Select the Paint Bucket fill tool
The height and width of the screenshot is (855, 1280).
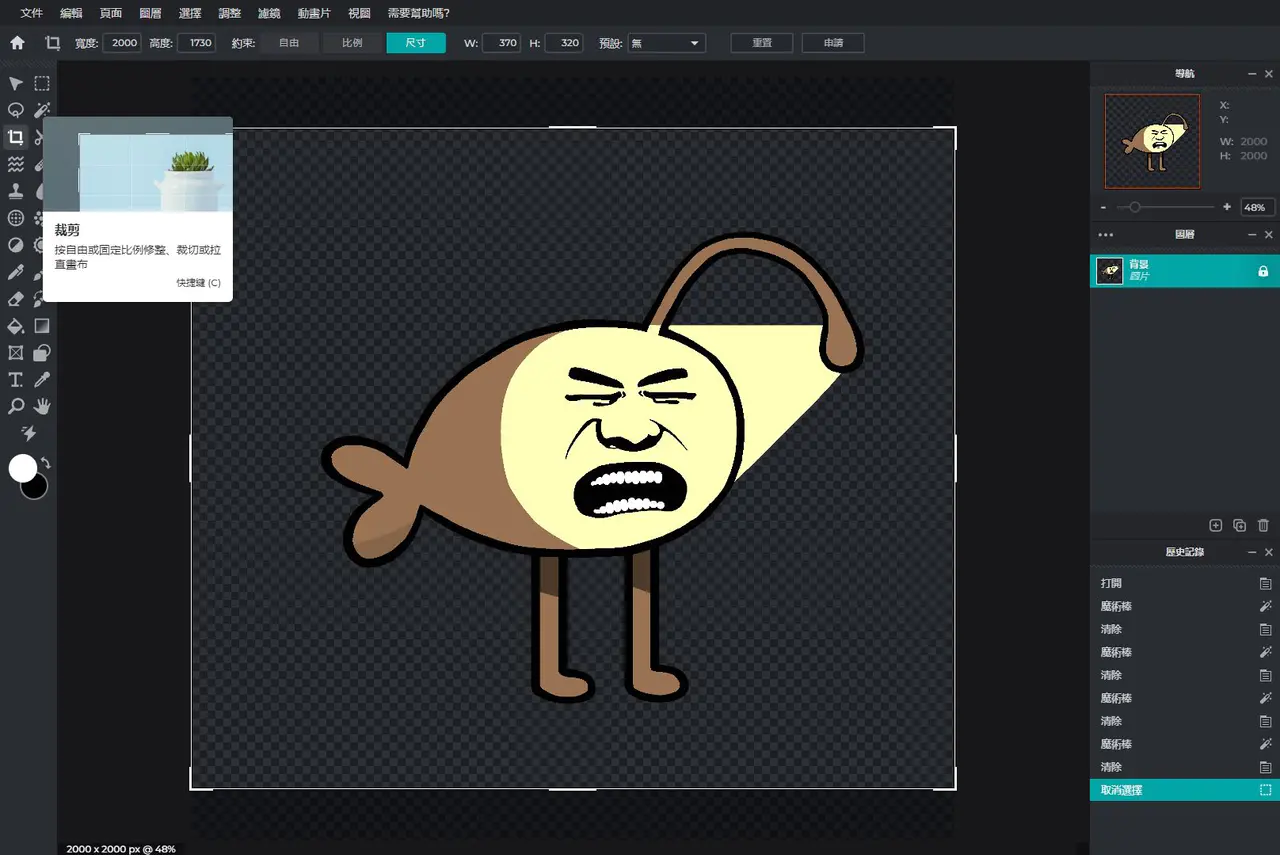click(16, 326)
